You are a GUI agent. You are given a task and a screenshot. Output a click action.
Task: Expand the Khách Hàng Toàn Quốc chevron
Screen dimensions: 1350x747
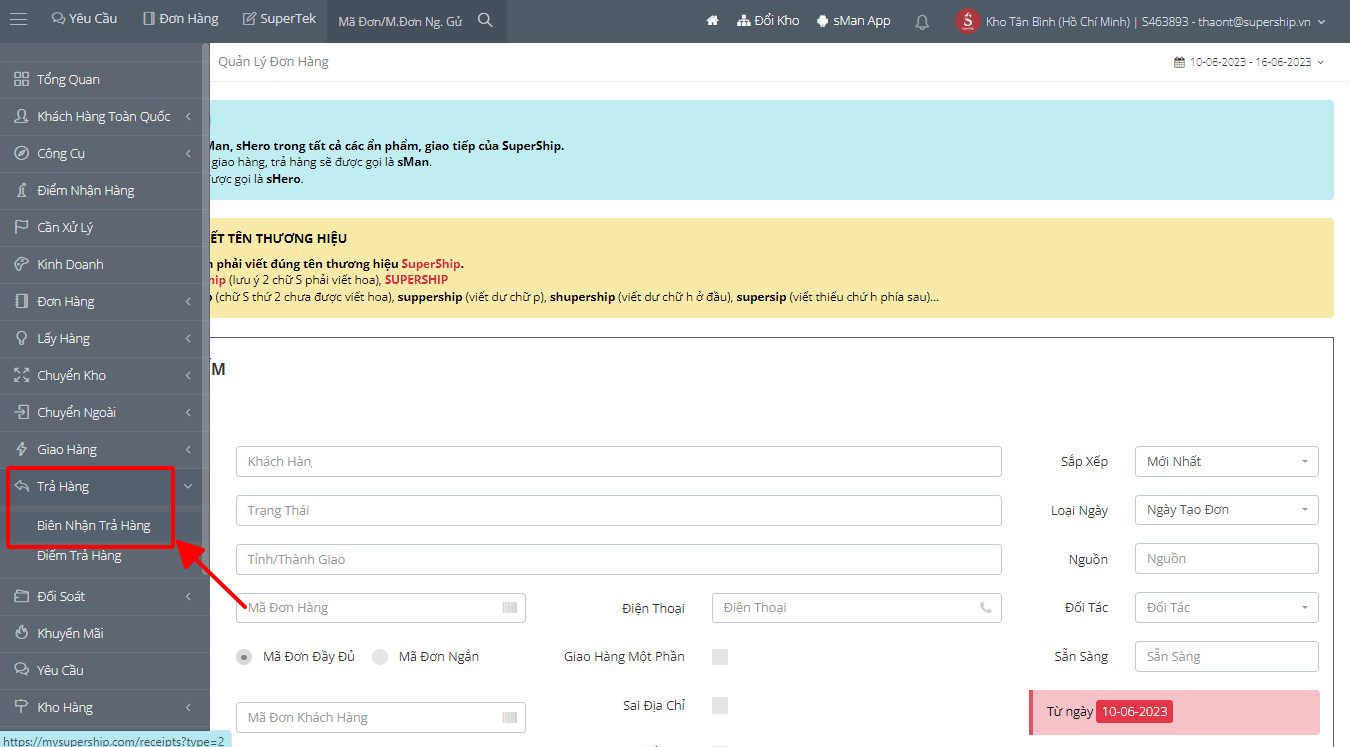(188, 116)
